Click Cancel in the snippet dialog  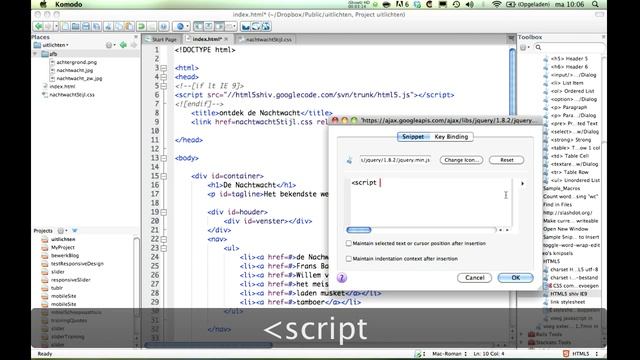coord(475,278)
